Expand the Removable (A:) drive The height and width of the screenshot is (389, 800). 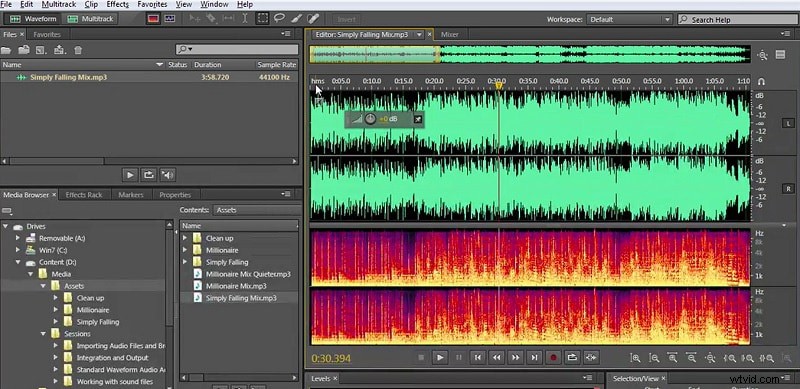pyautogui.click(x=18, y=238)
